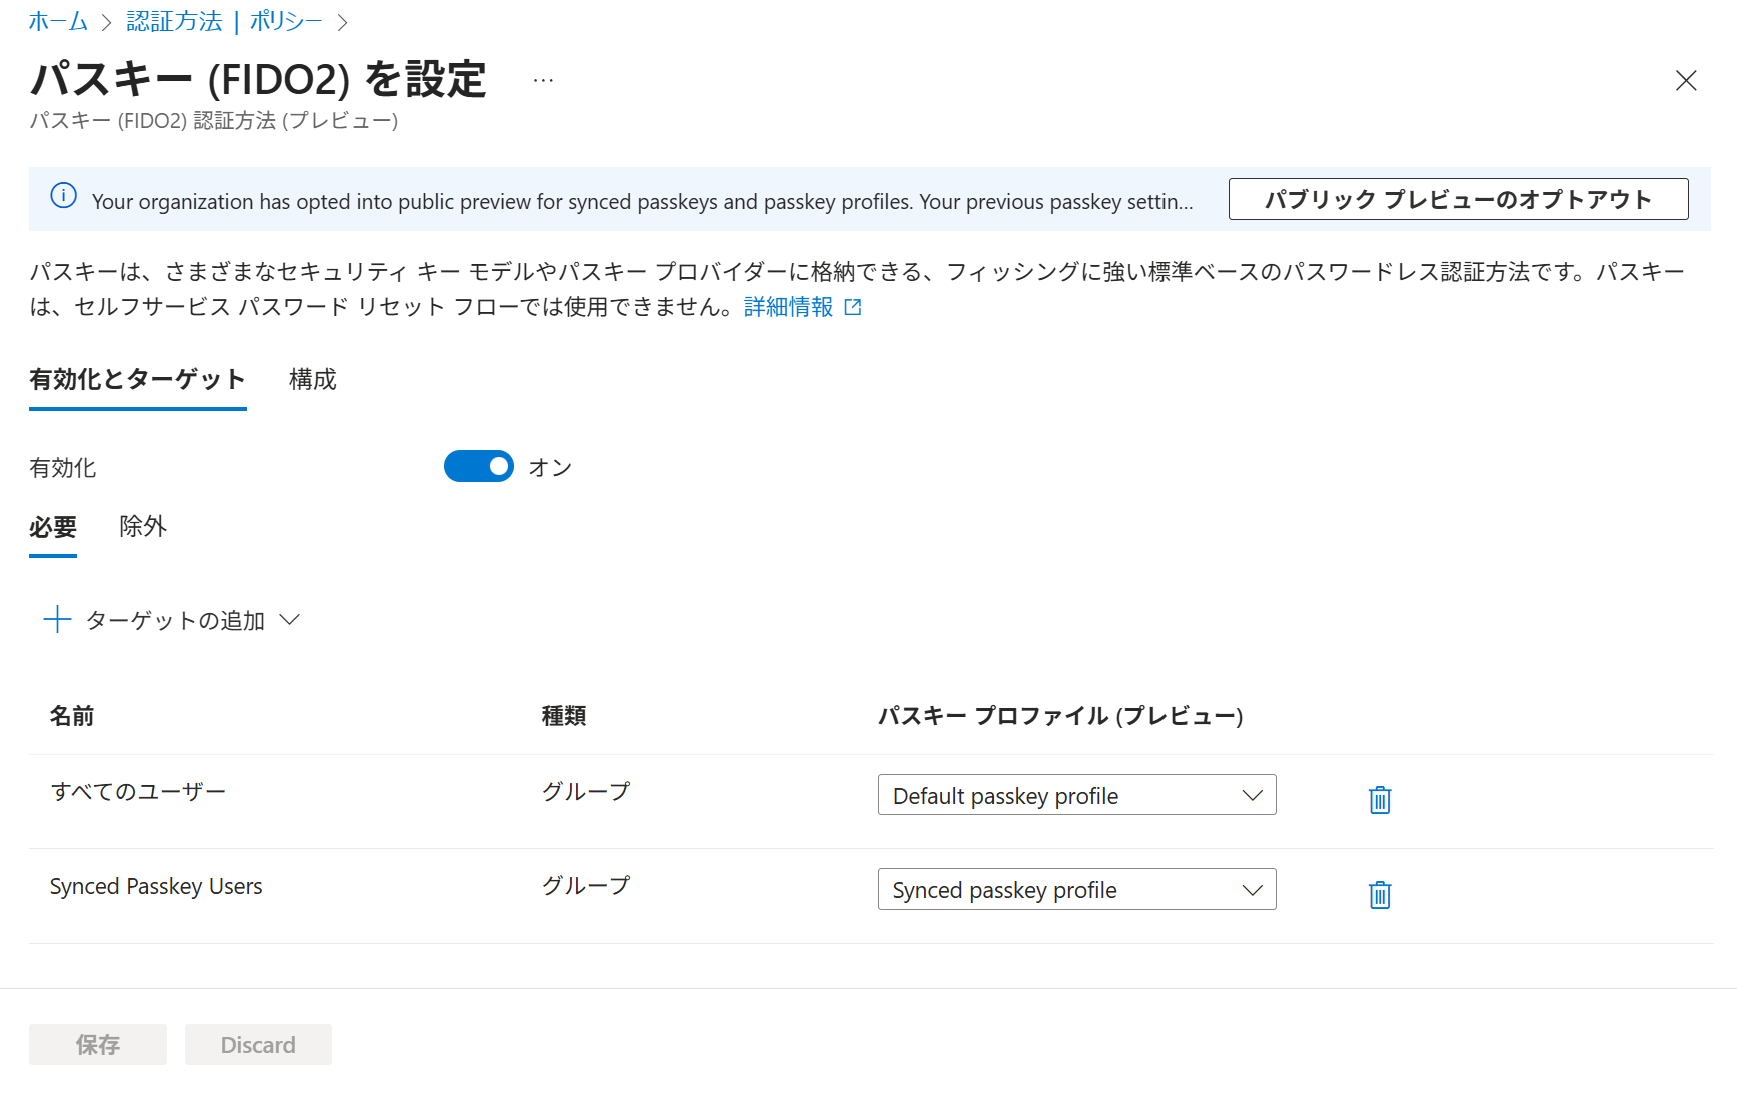1737x1106 pixels.
Task: Click the 保存 button
Action: (98, 1044)
